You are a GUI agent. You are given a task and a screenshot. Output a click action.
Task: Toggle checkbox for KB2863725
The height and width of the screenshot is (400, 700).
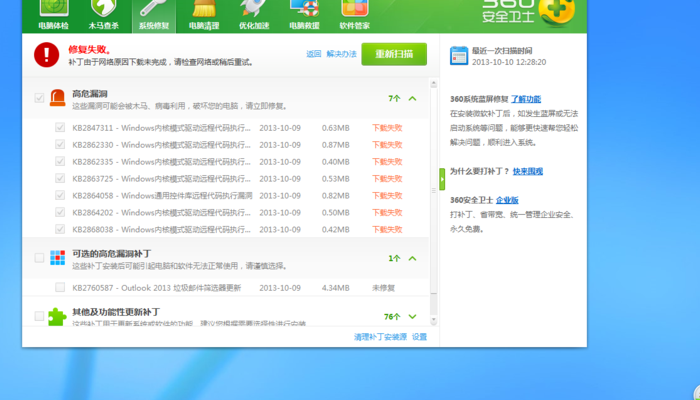(60, 178)
